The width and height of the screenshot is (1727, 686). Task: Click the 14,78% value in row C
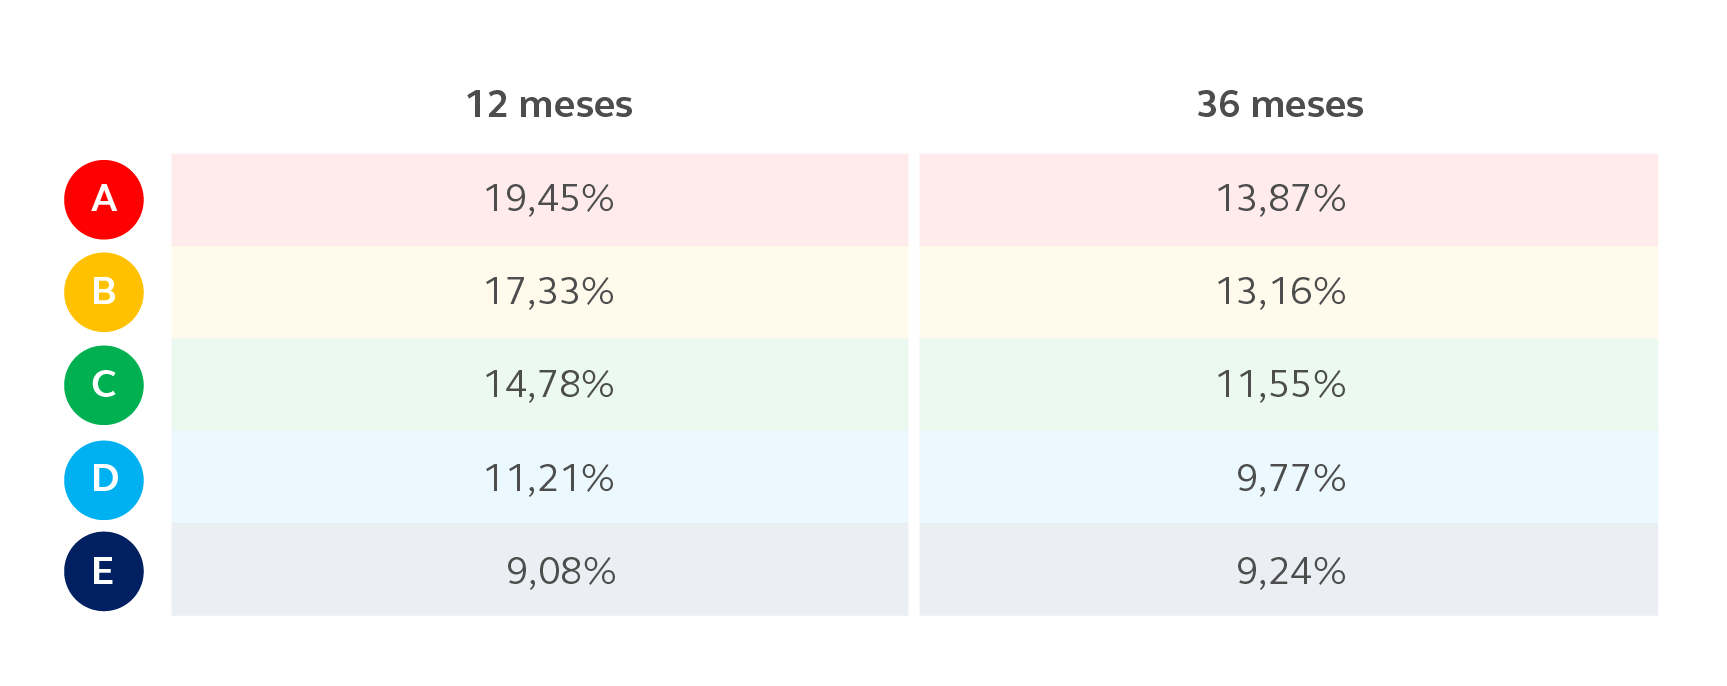coord(549,385)
